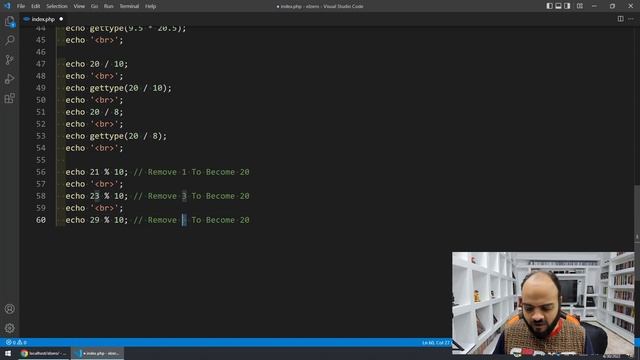Open the Windows Start button

click(x=8, y=353)
